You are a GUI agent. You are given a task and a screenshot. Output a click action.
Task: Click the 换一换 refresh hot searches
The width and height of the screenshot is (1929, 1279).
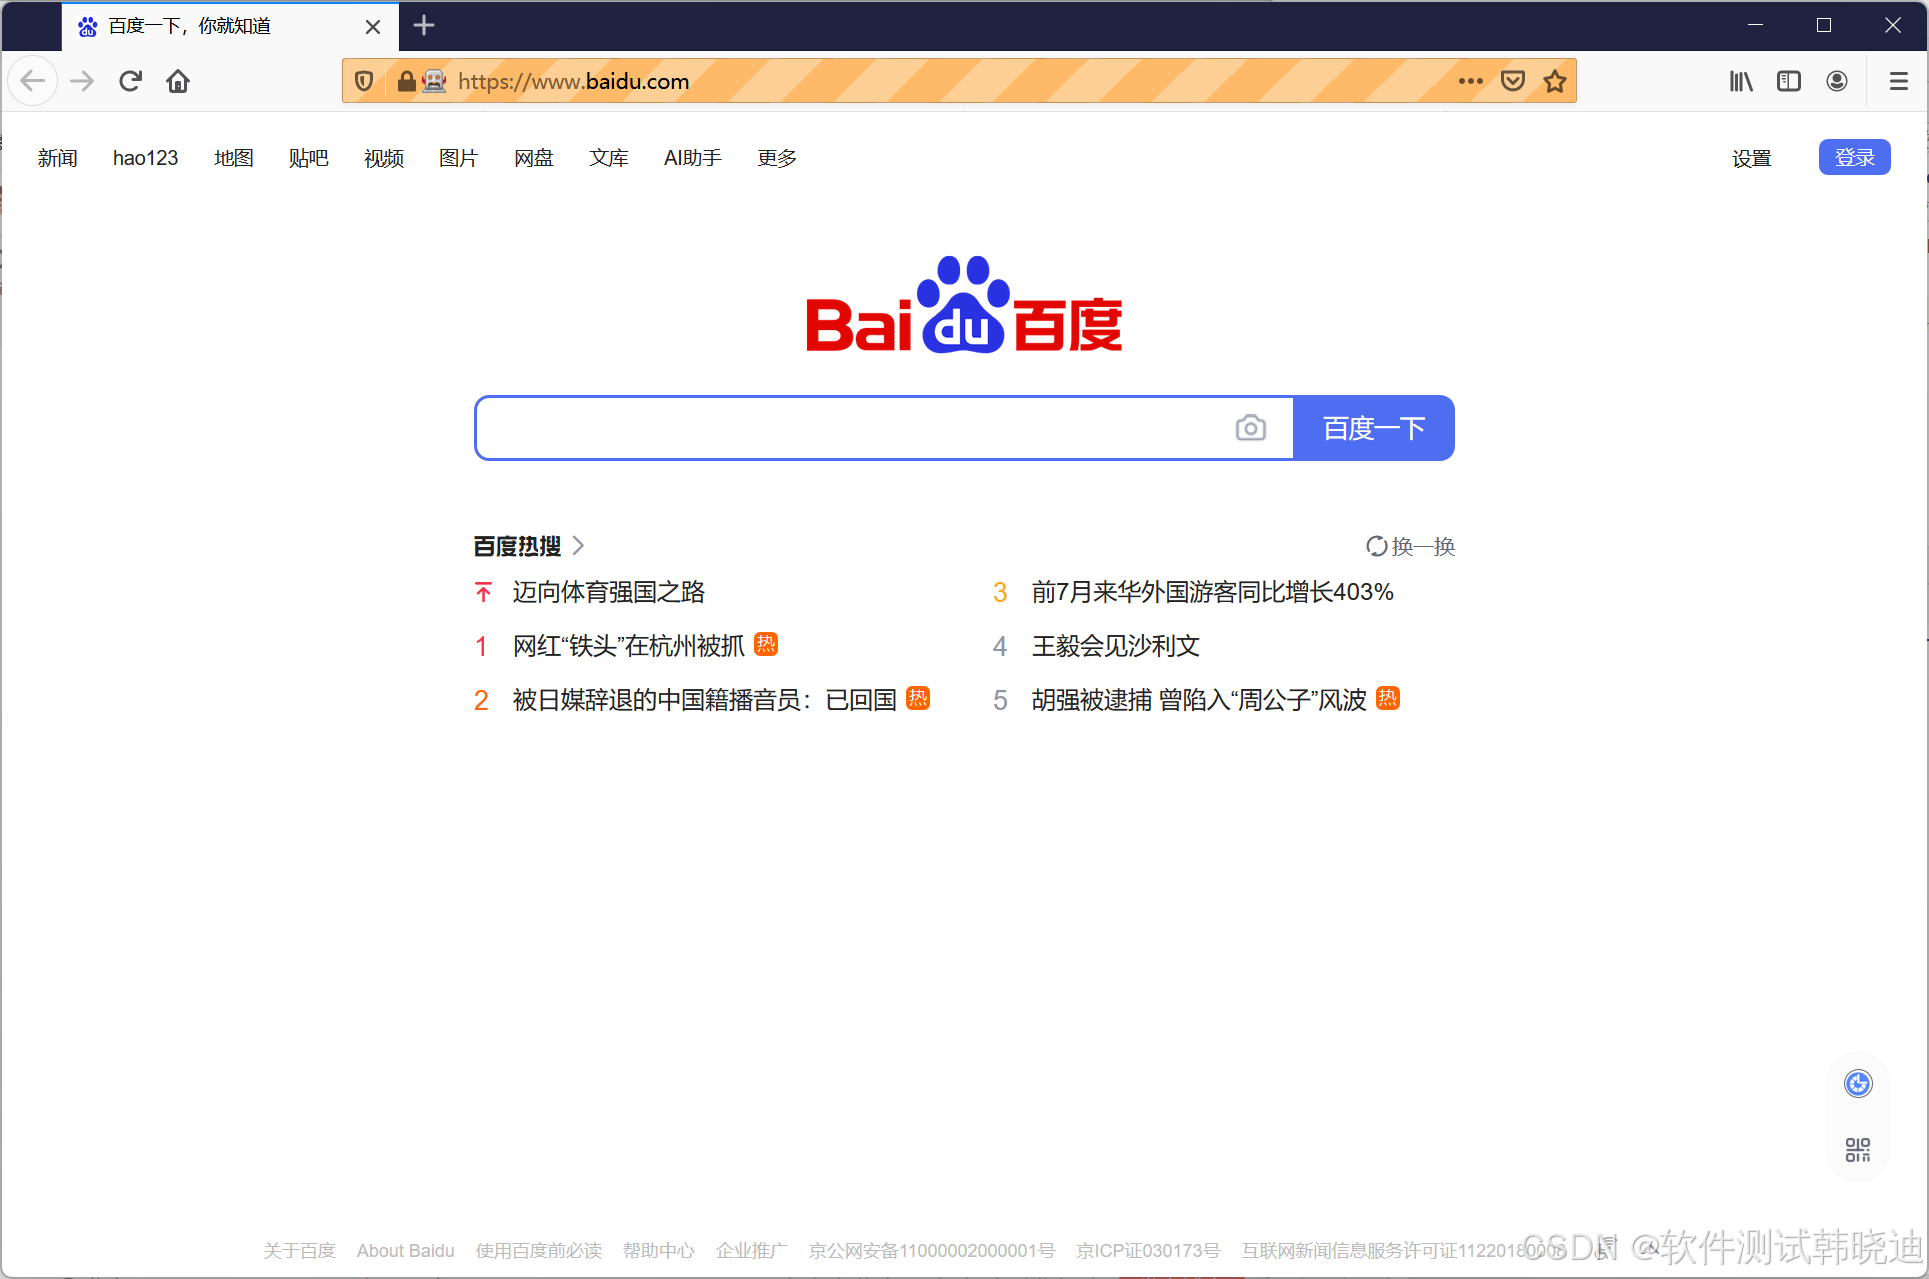point(1410,546)
